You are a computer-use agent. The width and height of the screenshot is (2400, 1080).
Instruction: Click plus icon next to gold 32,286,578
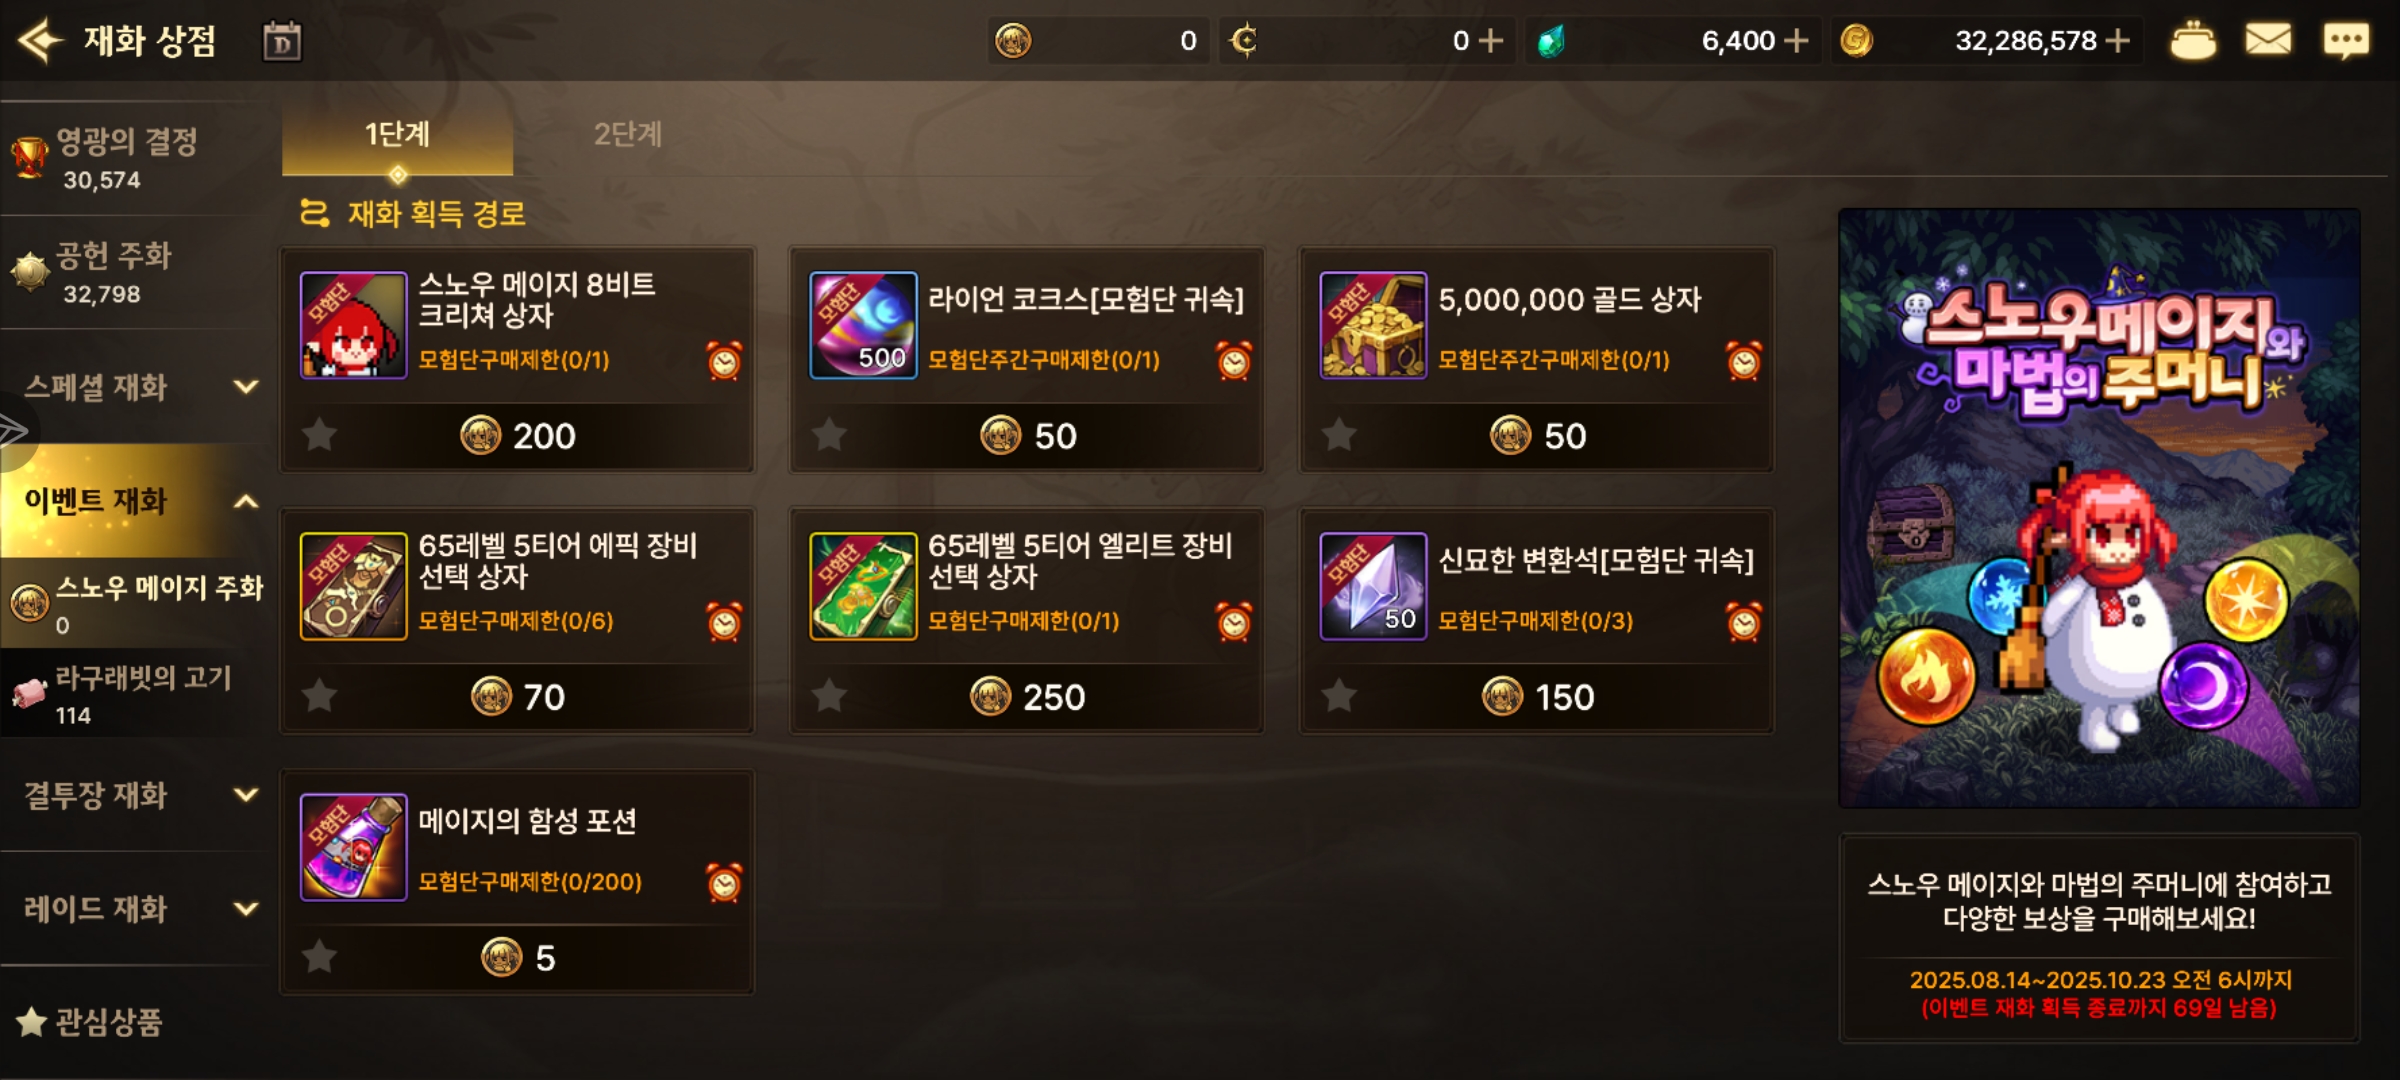2118,41
